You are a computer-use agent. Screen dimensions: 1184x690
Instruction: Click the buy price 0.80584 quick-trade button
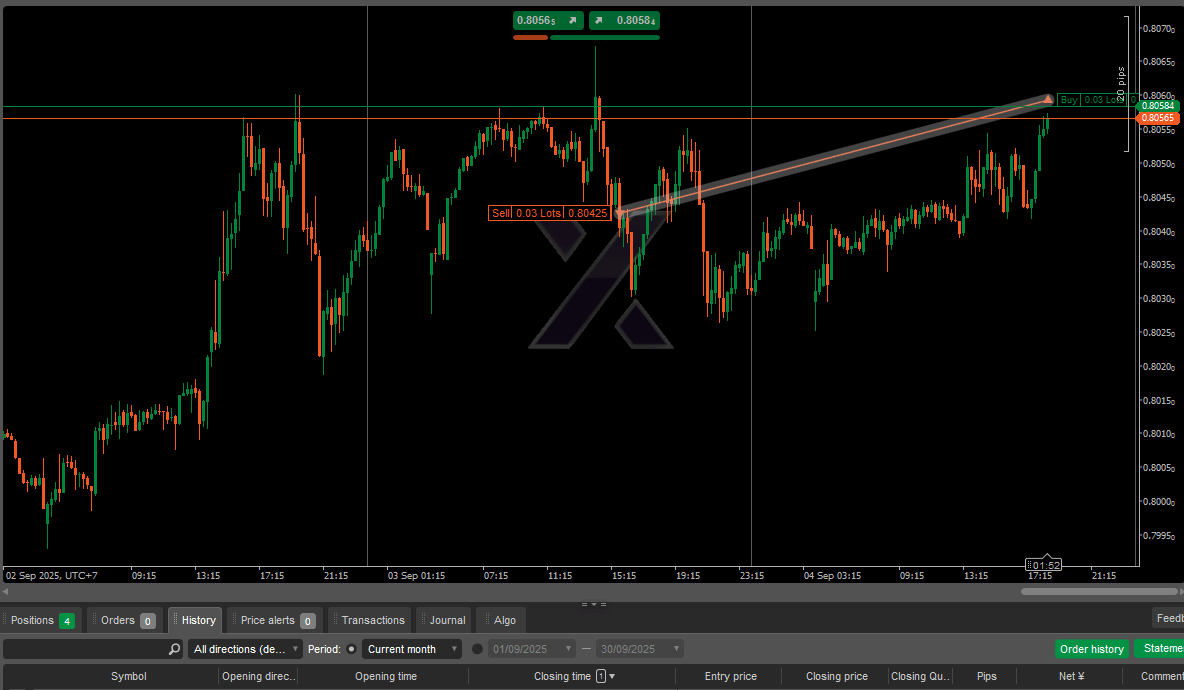click(x=624, y=20)
